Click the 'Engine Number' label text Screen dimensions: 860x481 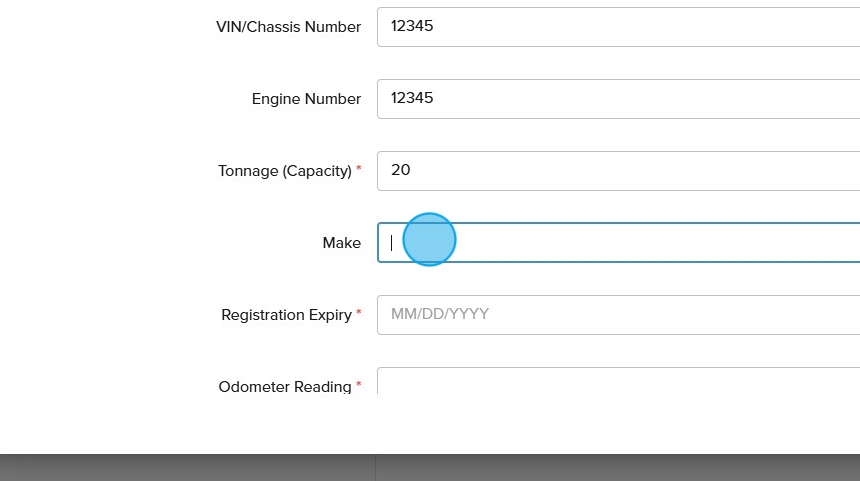(x=306, y=99)
